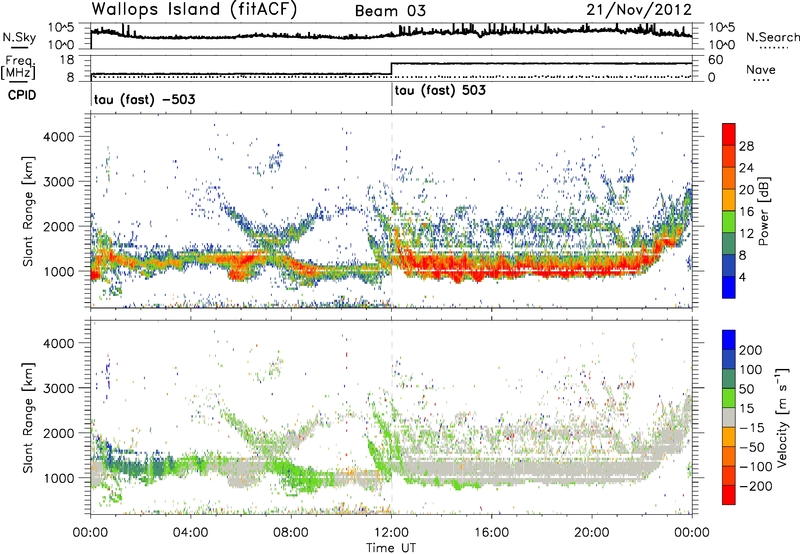Click the "-15" label on Velocity color bar
Viewport: 800px width, 554px height.
click(752, 428)
